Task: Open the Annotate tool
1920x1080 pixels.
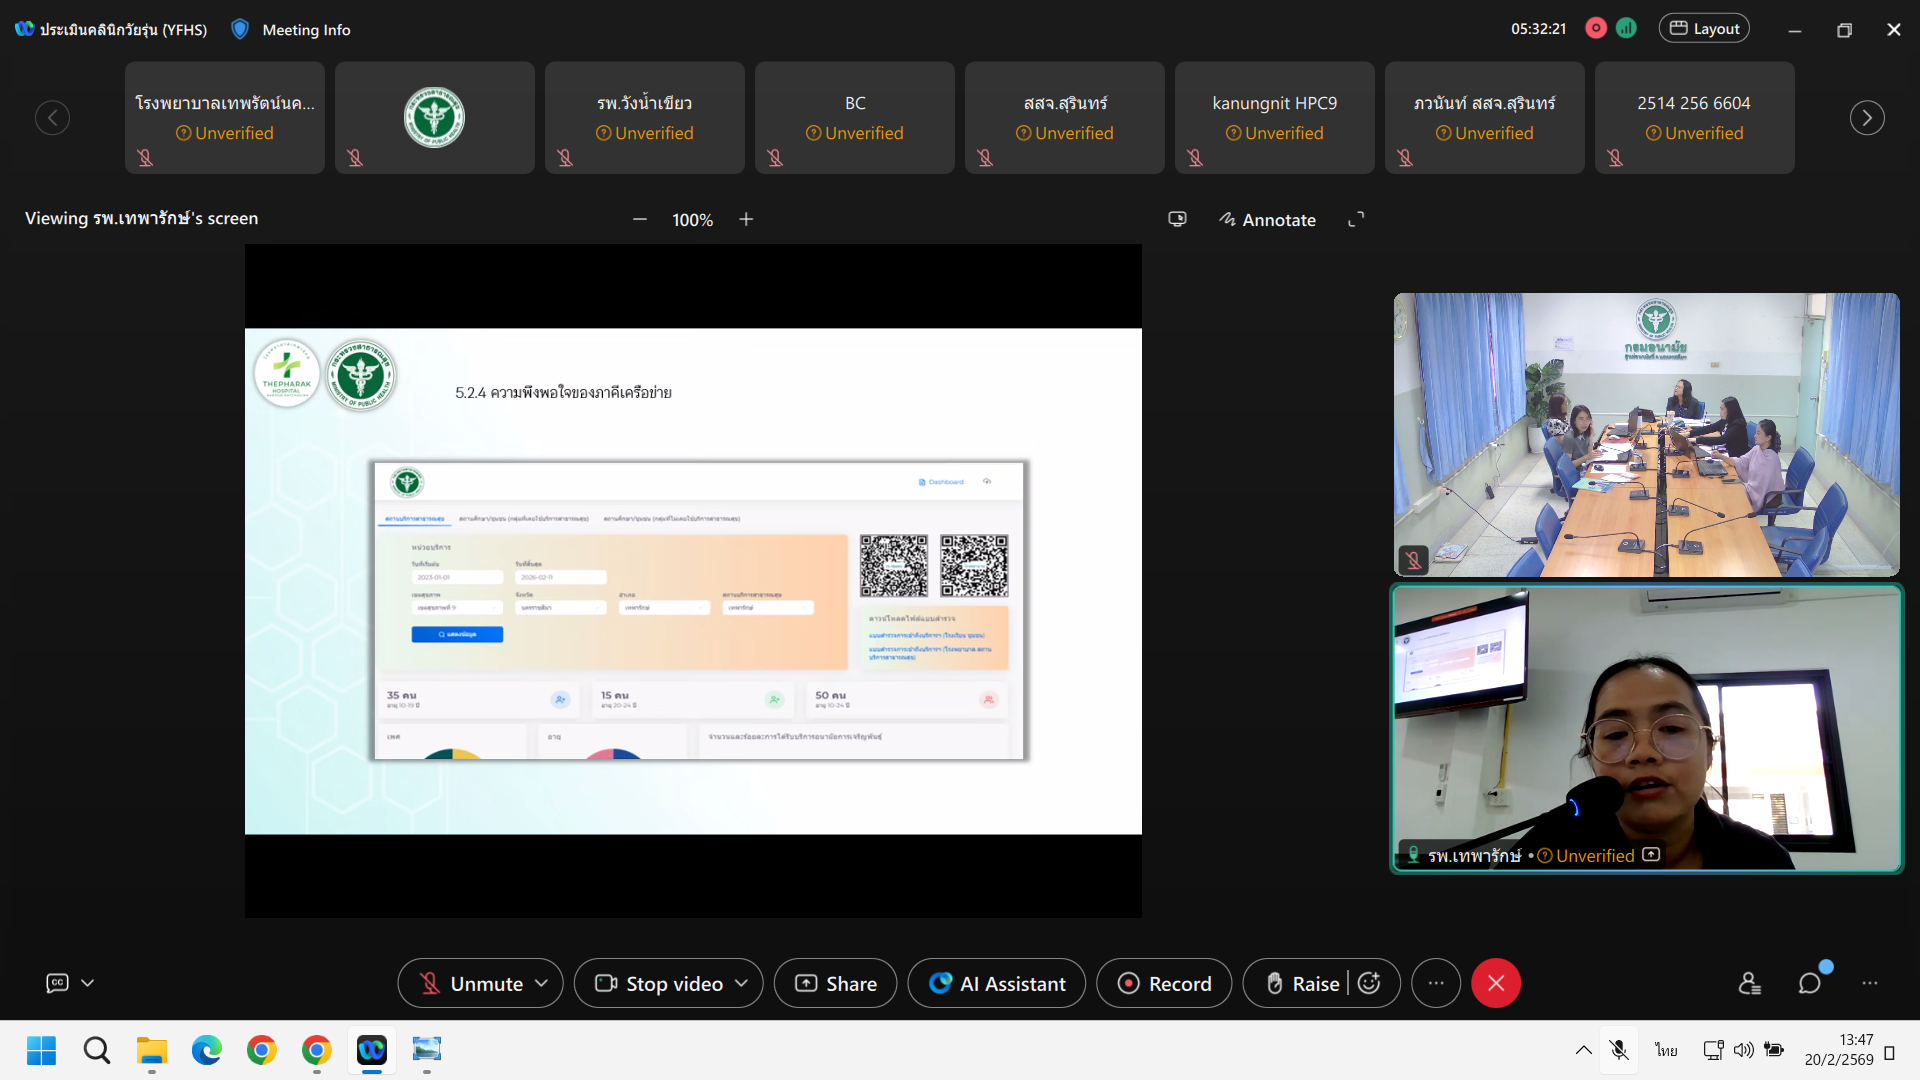Action: point(1267,220)
